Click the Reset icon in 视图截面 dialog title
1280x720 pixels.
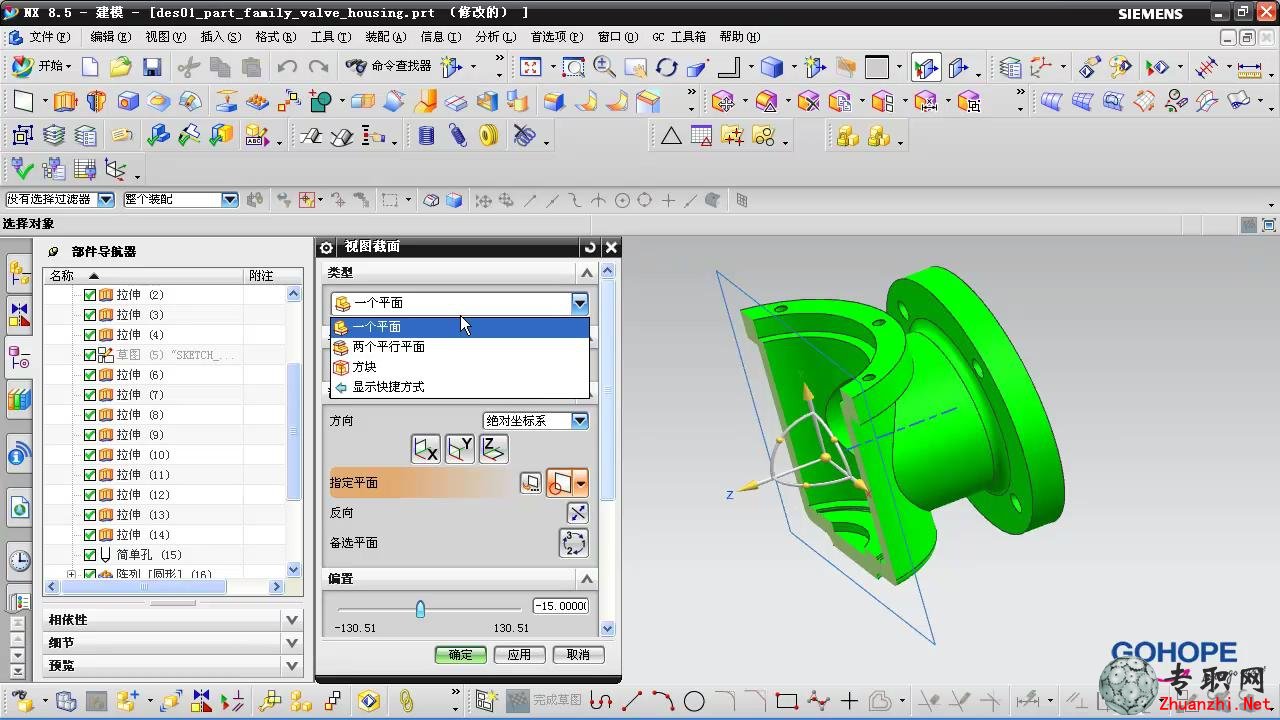click(x=590, y=247)
